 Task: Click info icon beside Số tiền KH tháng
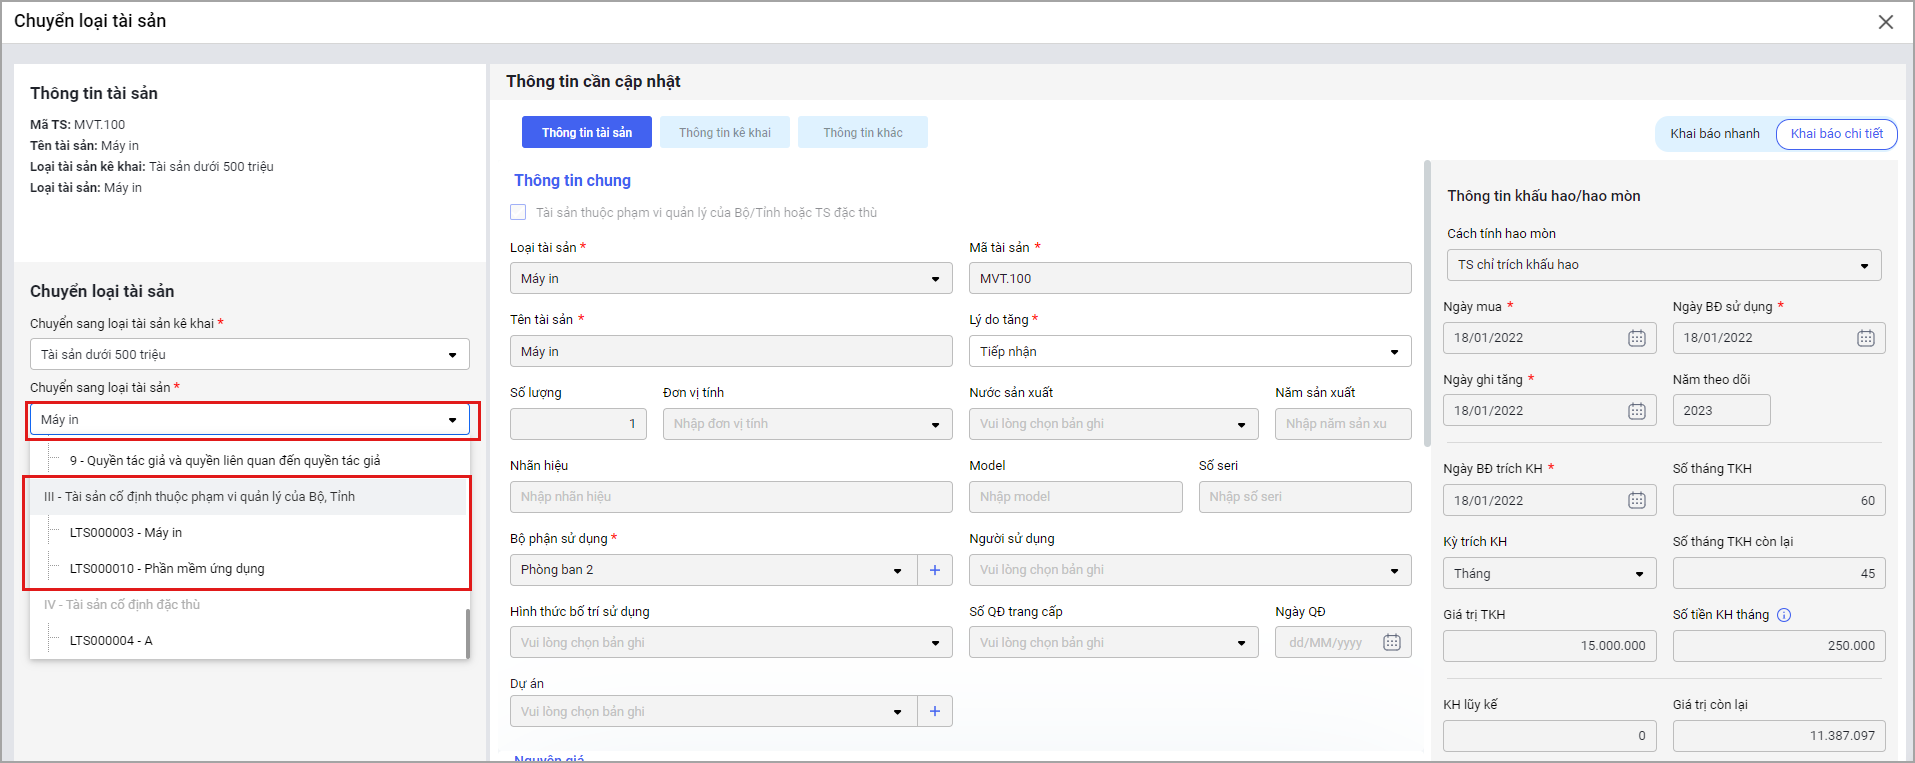(x=1784, y=615)
